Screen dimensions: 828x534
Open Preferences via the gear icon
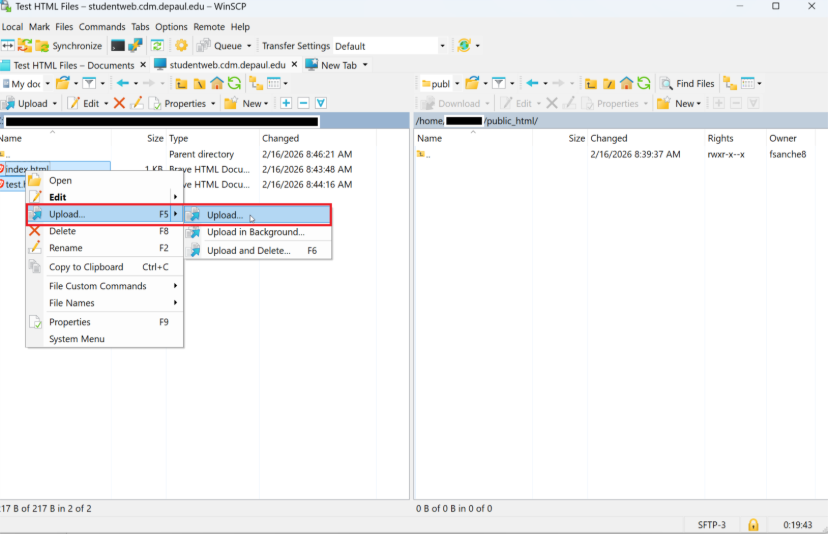(181, 46)
